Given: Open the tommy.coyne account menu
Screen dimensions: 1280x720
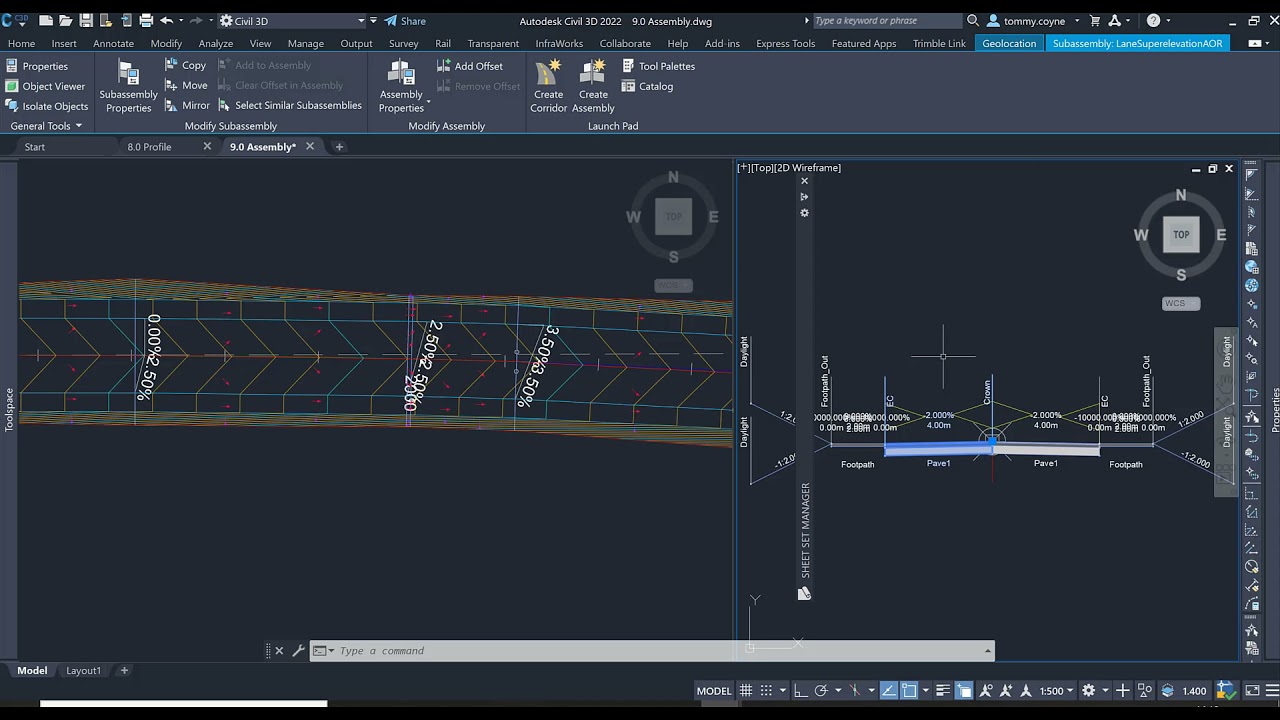Looking at the screenshot, I should pos(1033,21).
